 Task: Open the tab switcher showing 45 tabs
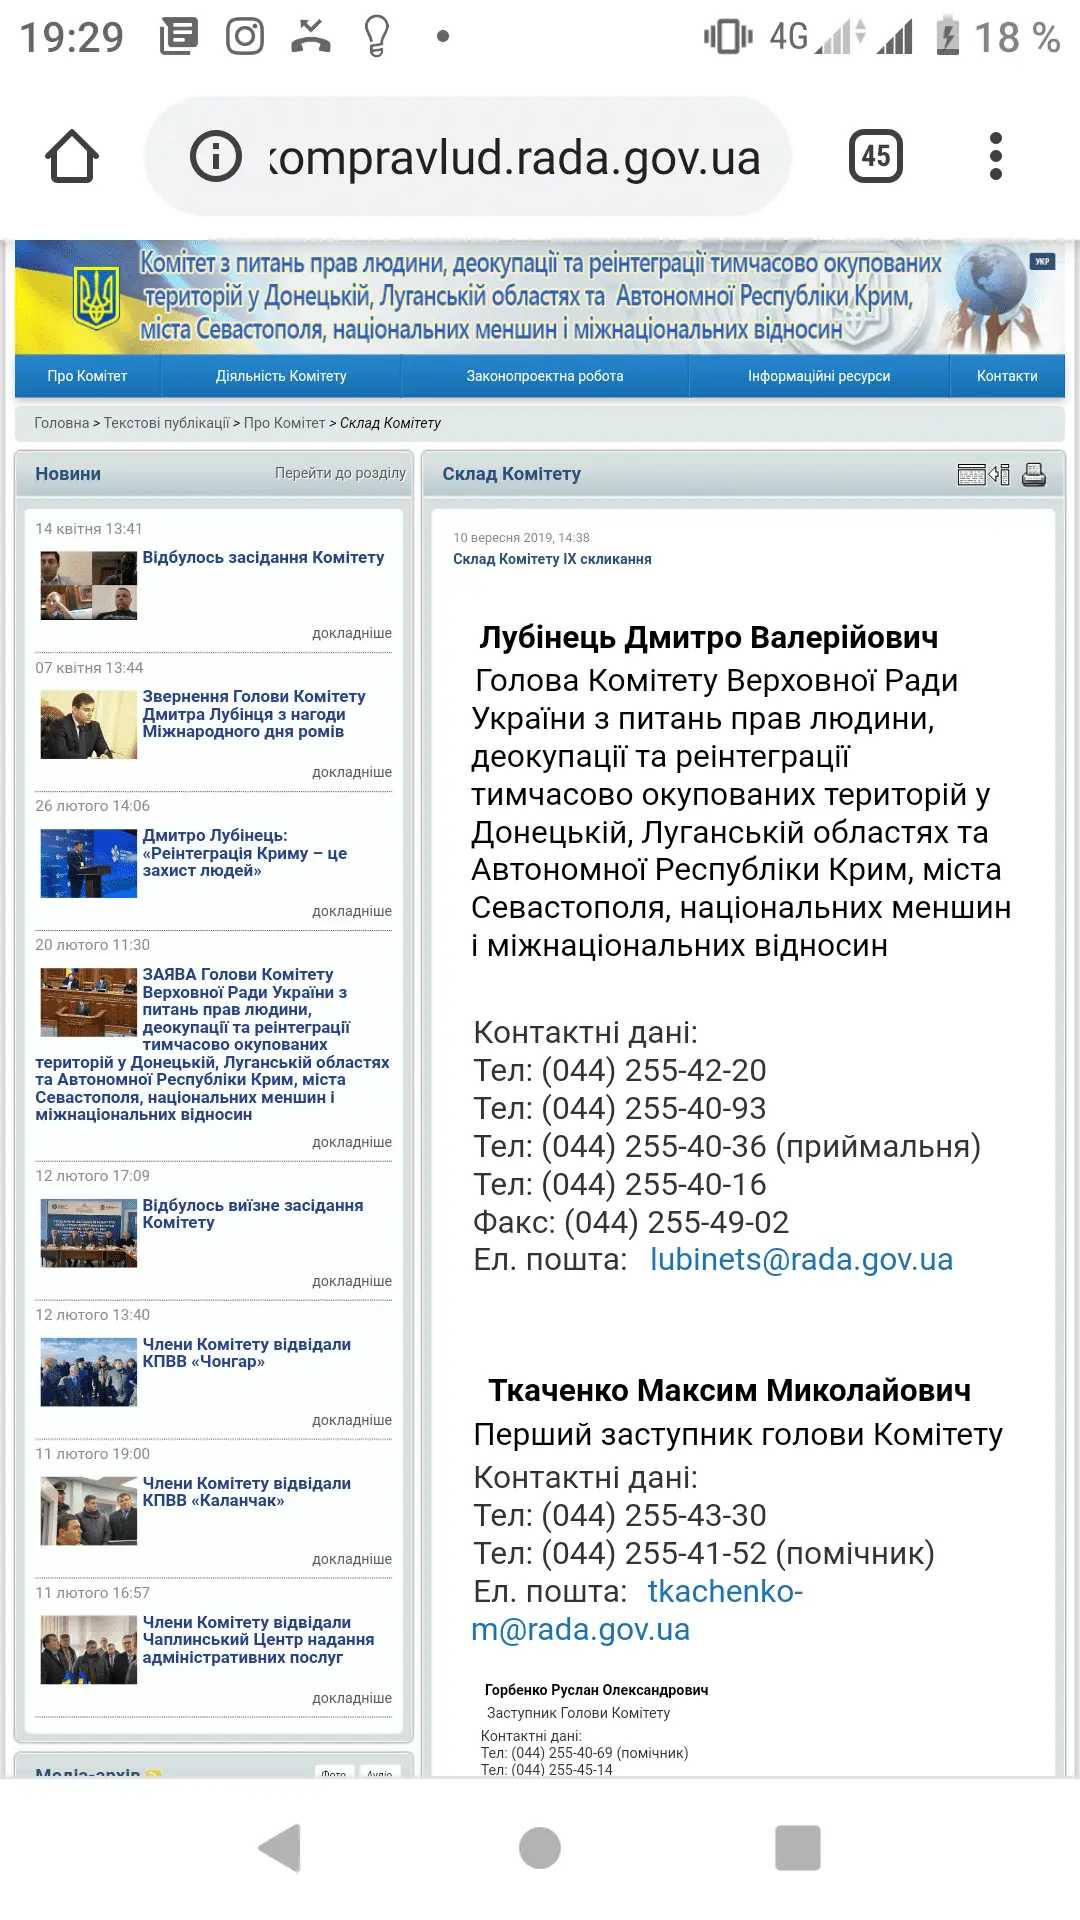[875, 156]
